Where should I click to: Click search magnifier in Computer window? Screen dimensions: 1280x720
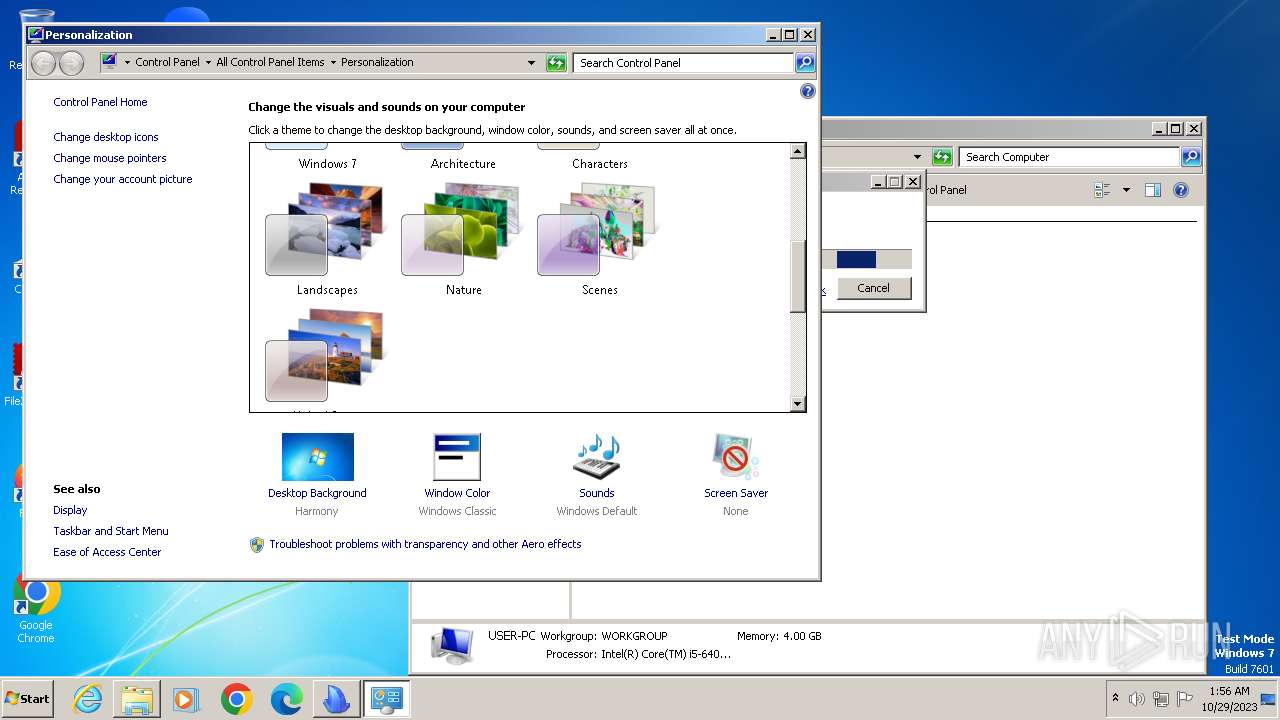(1190, 157)
